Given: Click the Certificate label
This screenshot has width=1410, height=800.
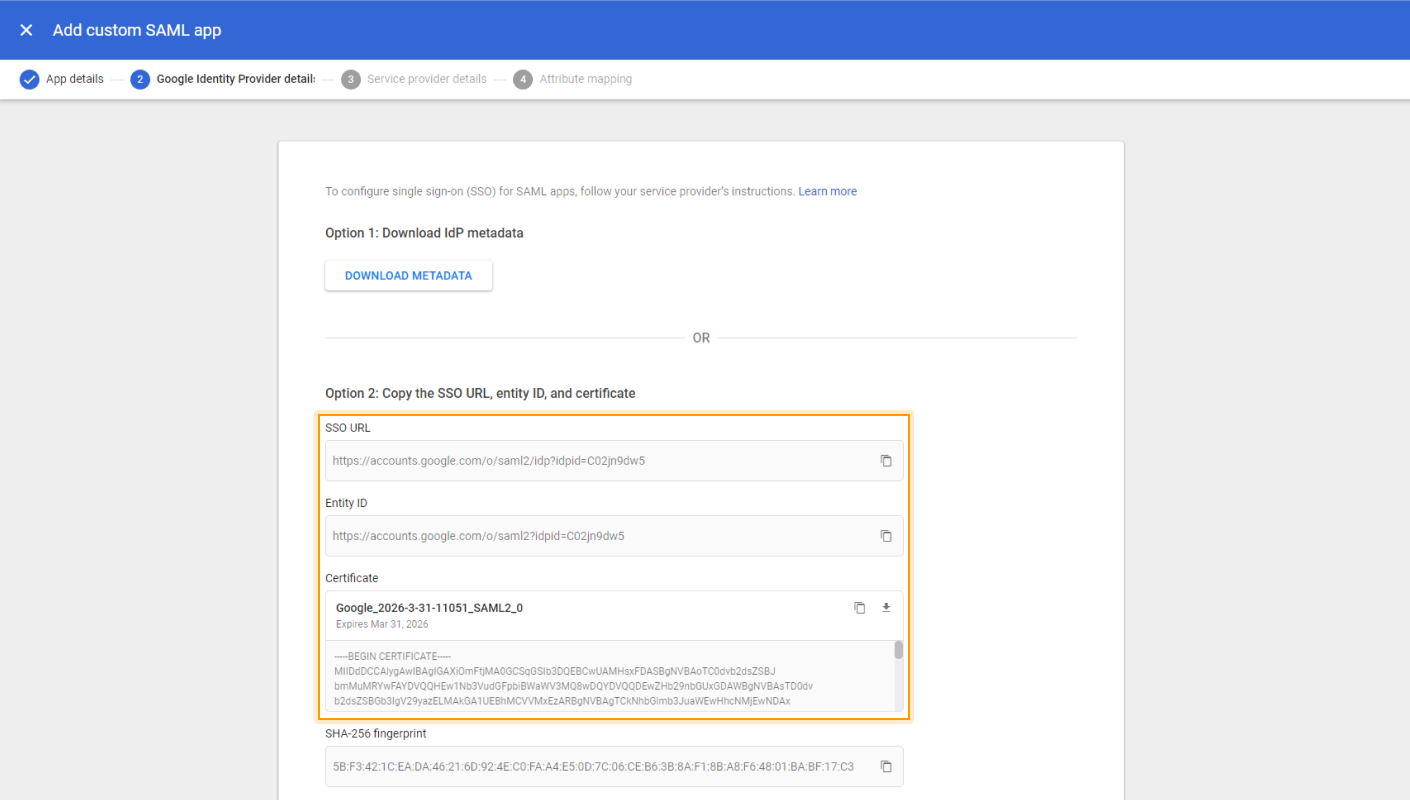Looking at the screenshot, I should [352, 578].
